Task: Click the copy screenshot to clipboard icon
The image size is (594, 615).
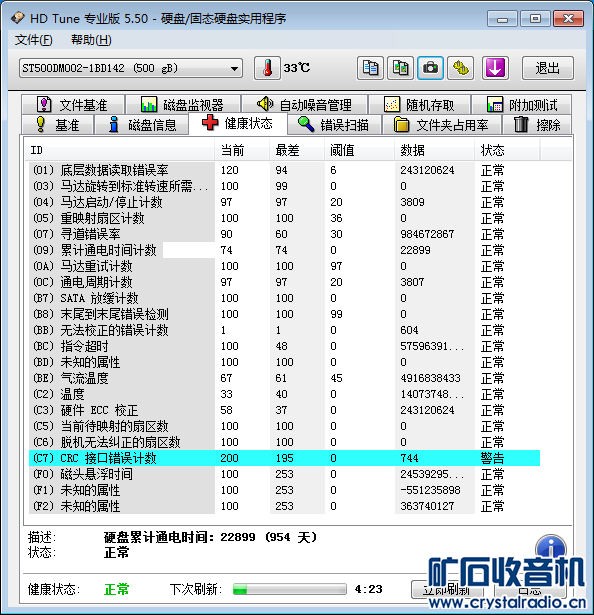Action: click(400, 68)
